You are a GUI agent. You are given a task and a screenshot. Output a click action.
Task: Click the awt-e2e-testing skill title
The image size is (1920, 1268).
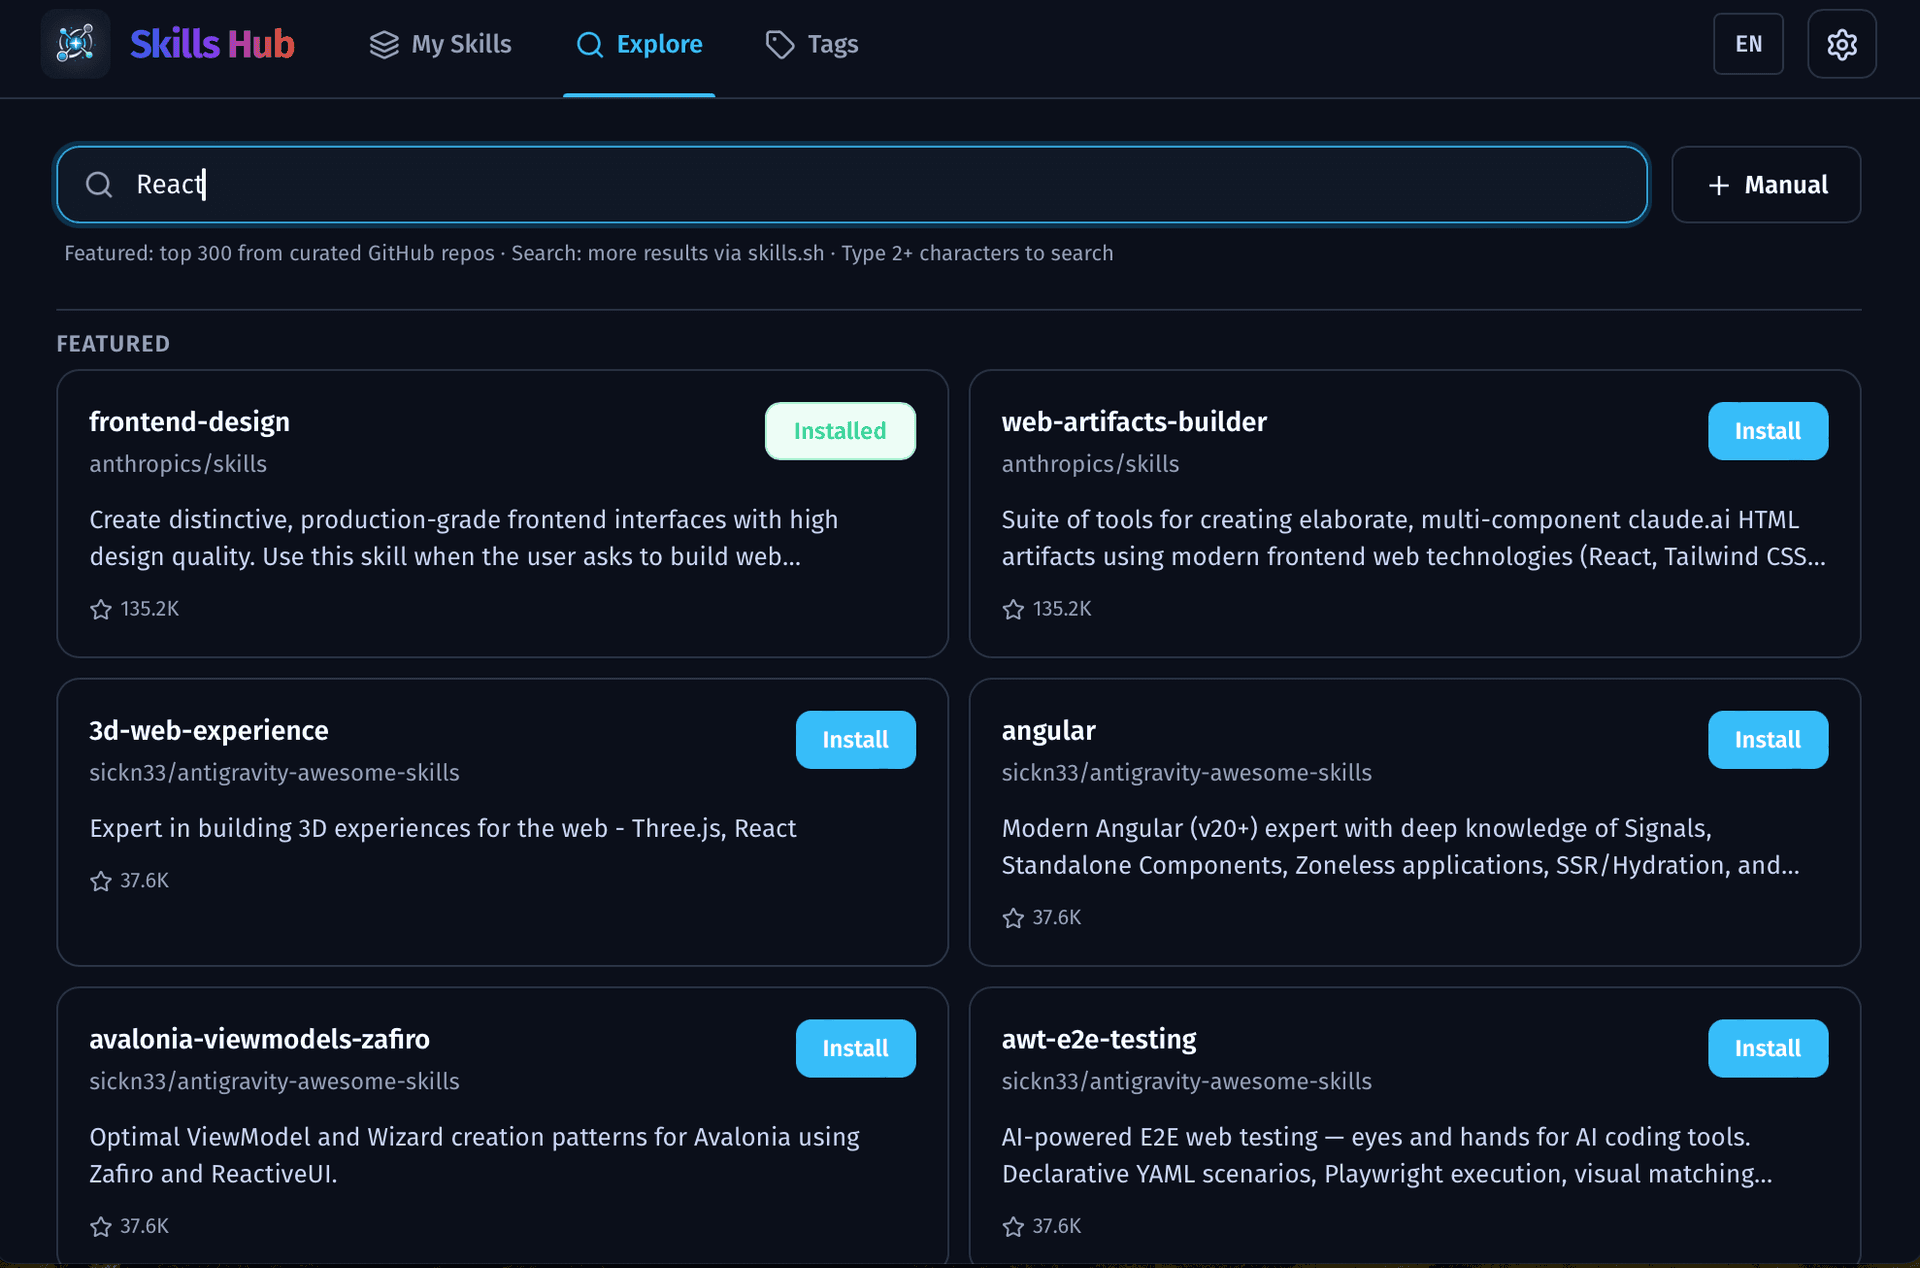pos(1099,1040)
